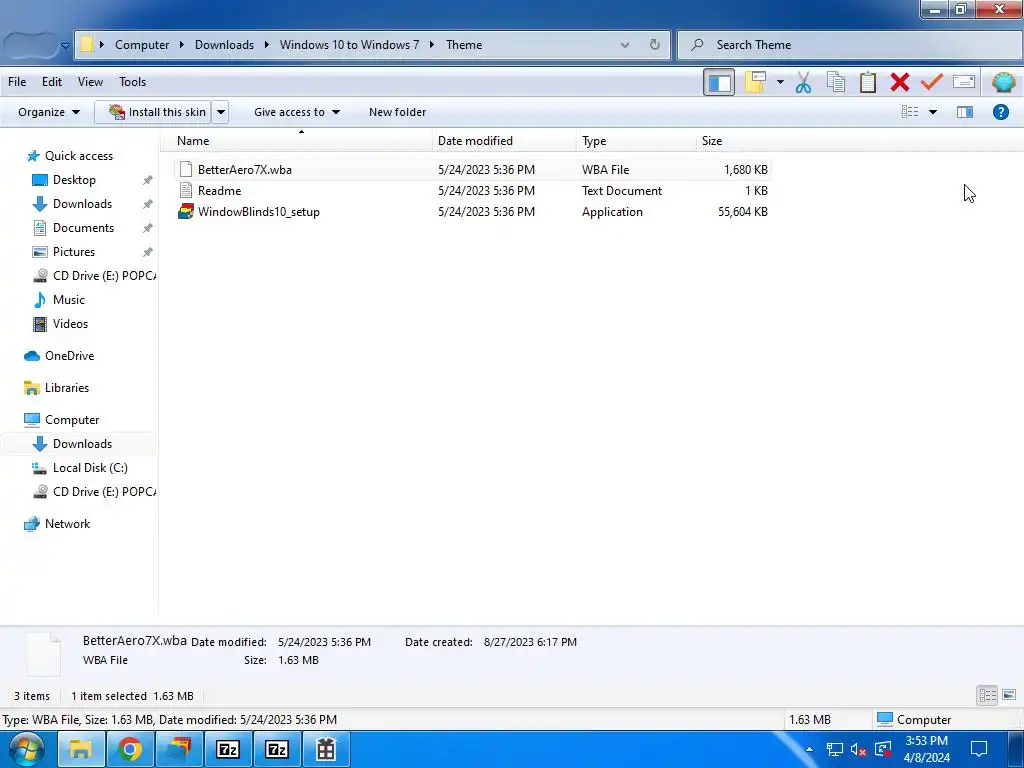Click the scissors Cut icon in toolbar

pyautogui.click(x=803, y=82)
